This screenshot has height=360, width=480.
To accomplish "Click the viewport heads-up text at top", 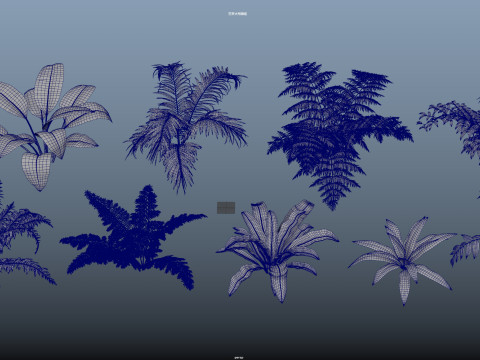I will 238,14.
